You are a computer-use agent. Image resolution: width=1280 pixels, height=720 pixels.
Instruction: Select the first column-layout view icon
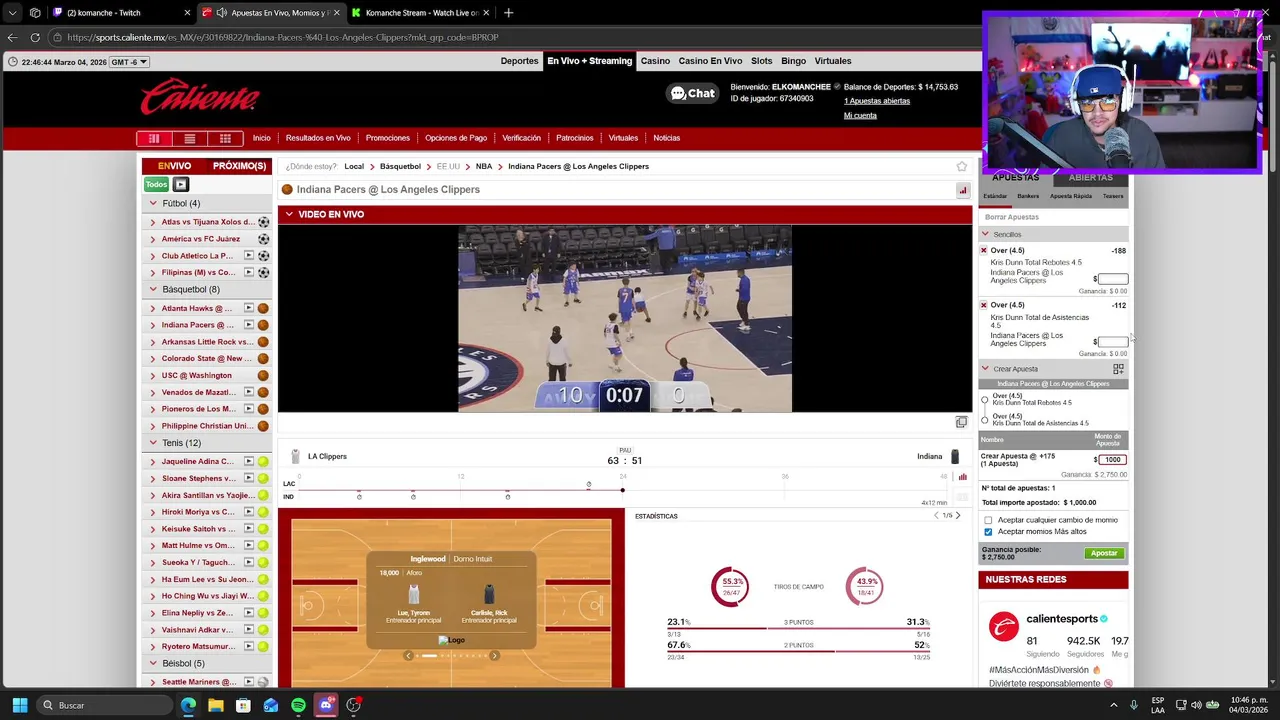point(154,138)
